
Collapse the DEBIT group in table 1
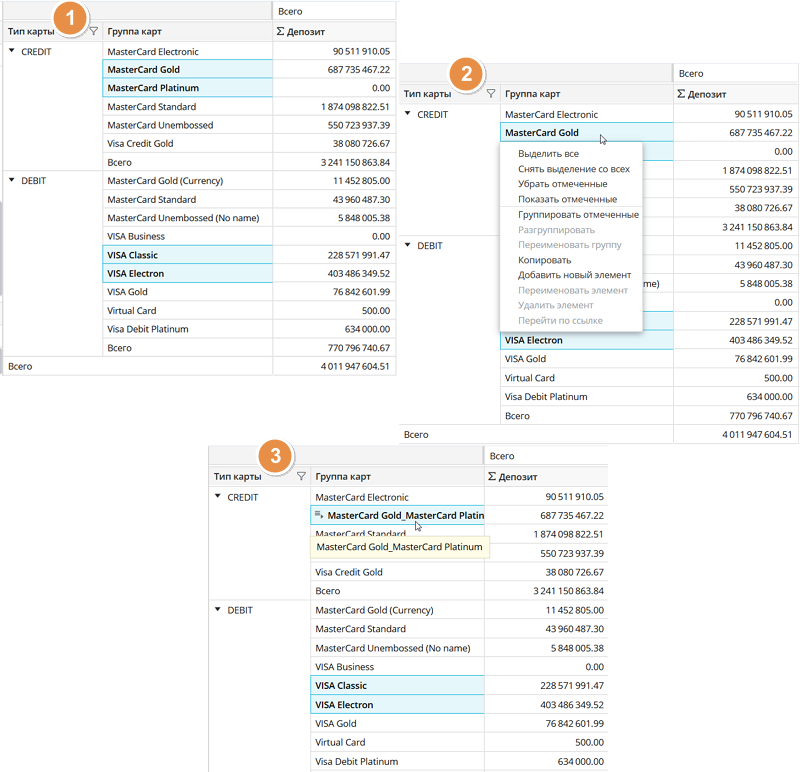click(x=11, y=180)
